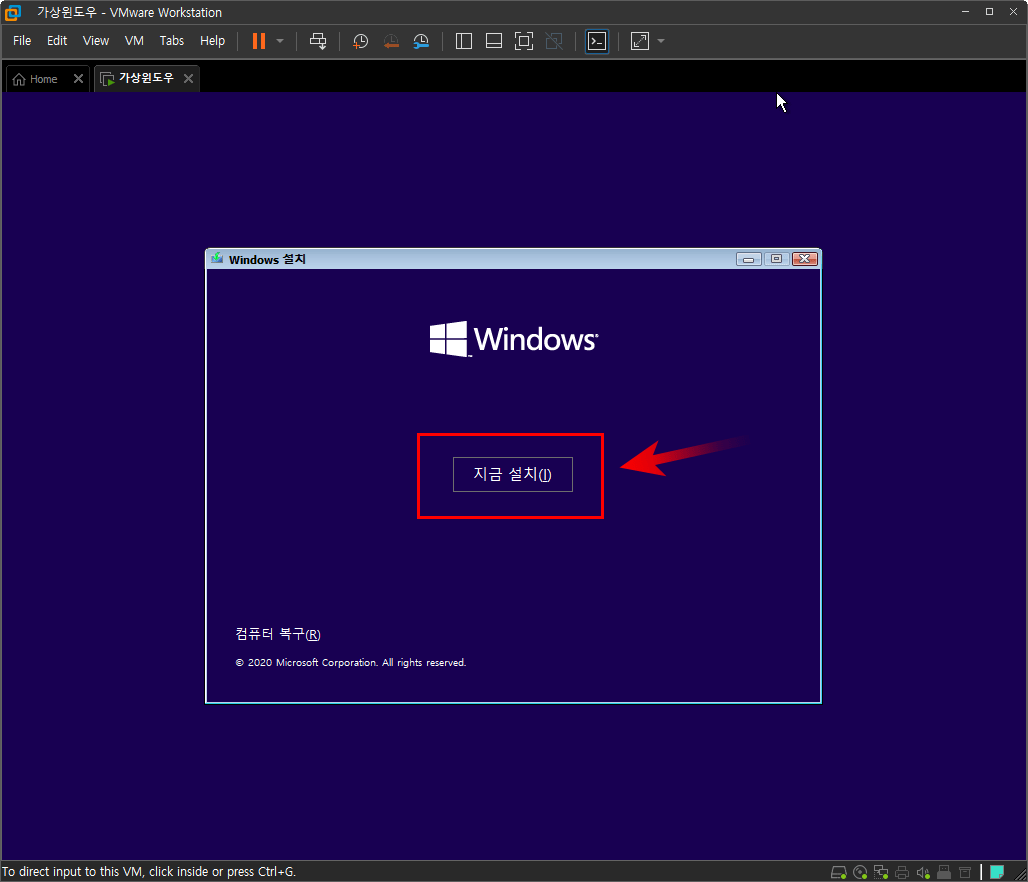The height and width of the screenshot is (882, 1028).
Task: Minimize the VMware Workstation window
Action: (x=965, y=12)
